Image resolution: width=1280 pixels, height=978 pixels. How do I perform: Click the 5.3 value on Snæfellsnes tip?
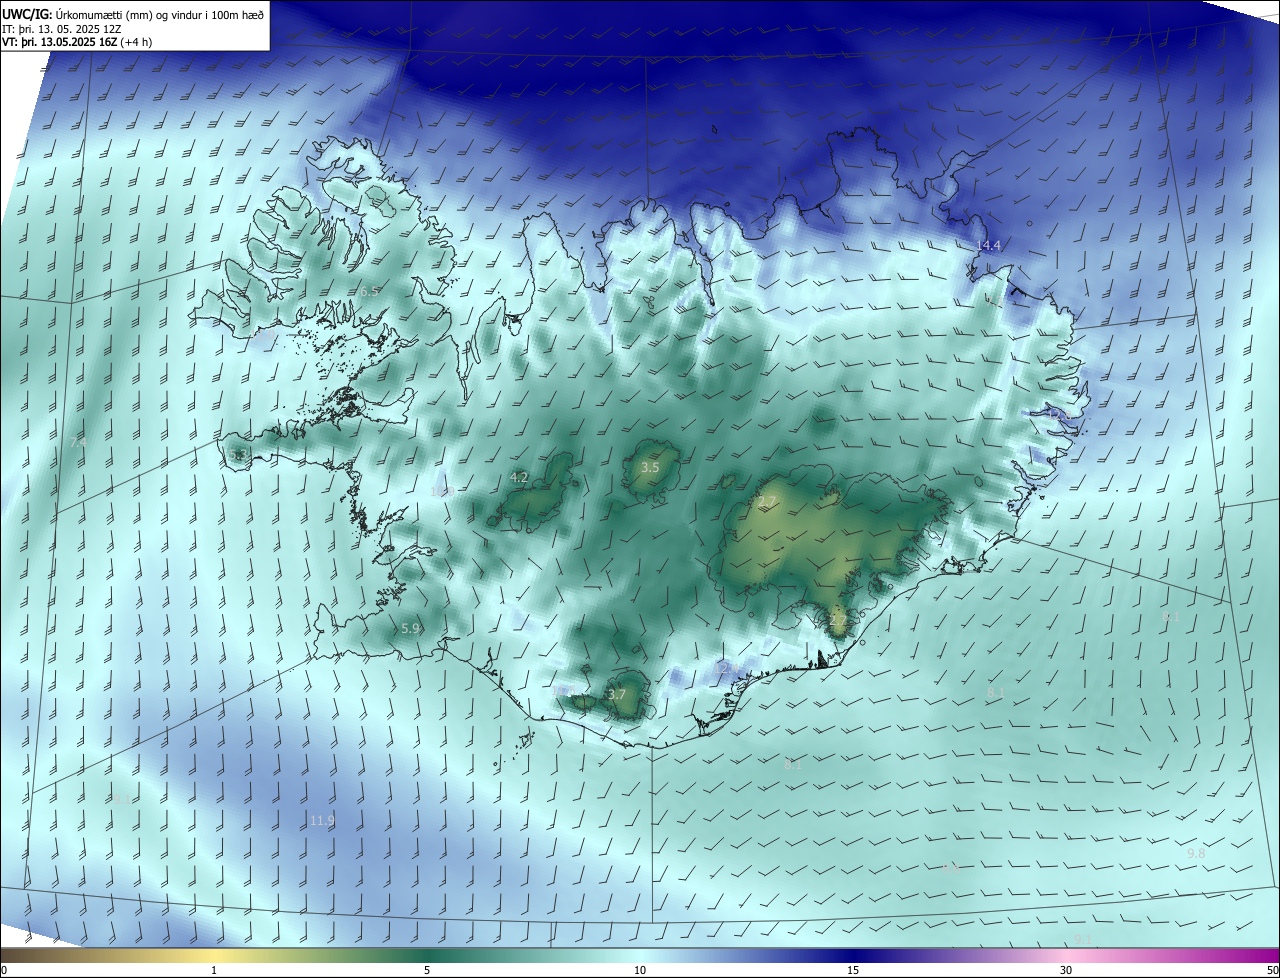[x=237, y=456]
